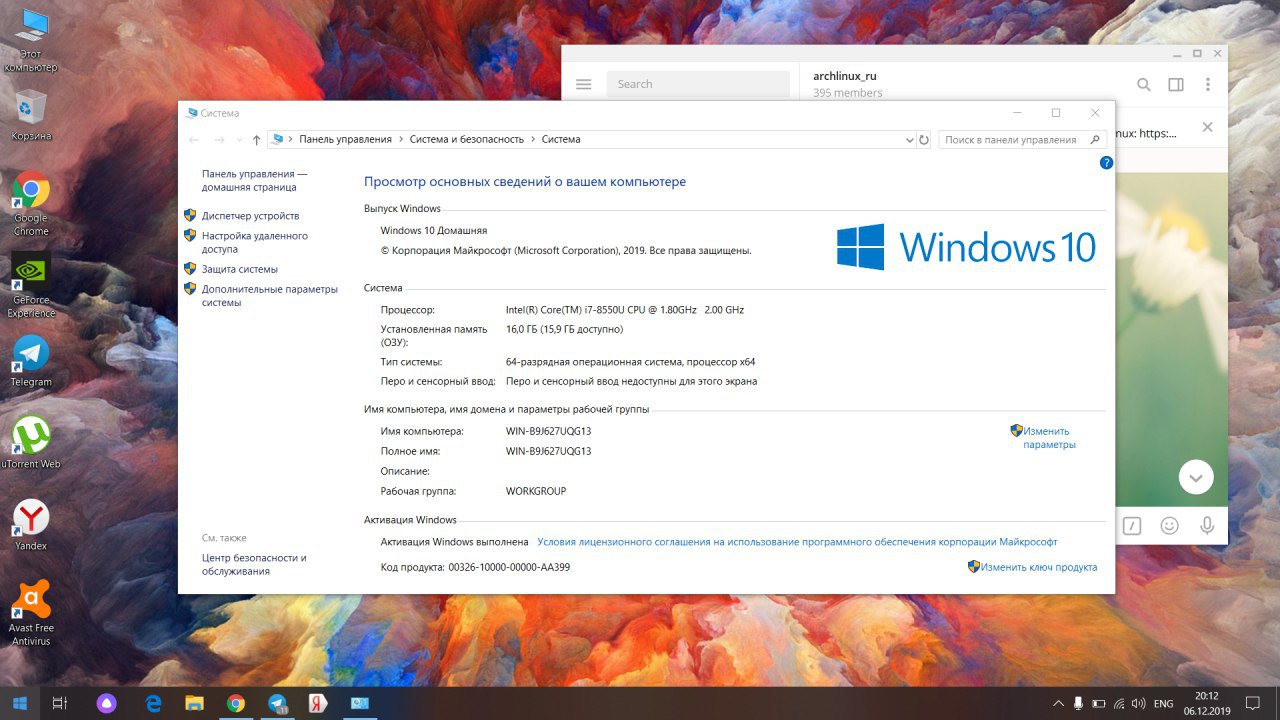The image size is (1280, 720).
Task: Switch to Telegram in taskbar
Action: tap(277, 703)
